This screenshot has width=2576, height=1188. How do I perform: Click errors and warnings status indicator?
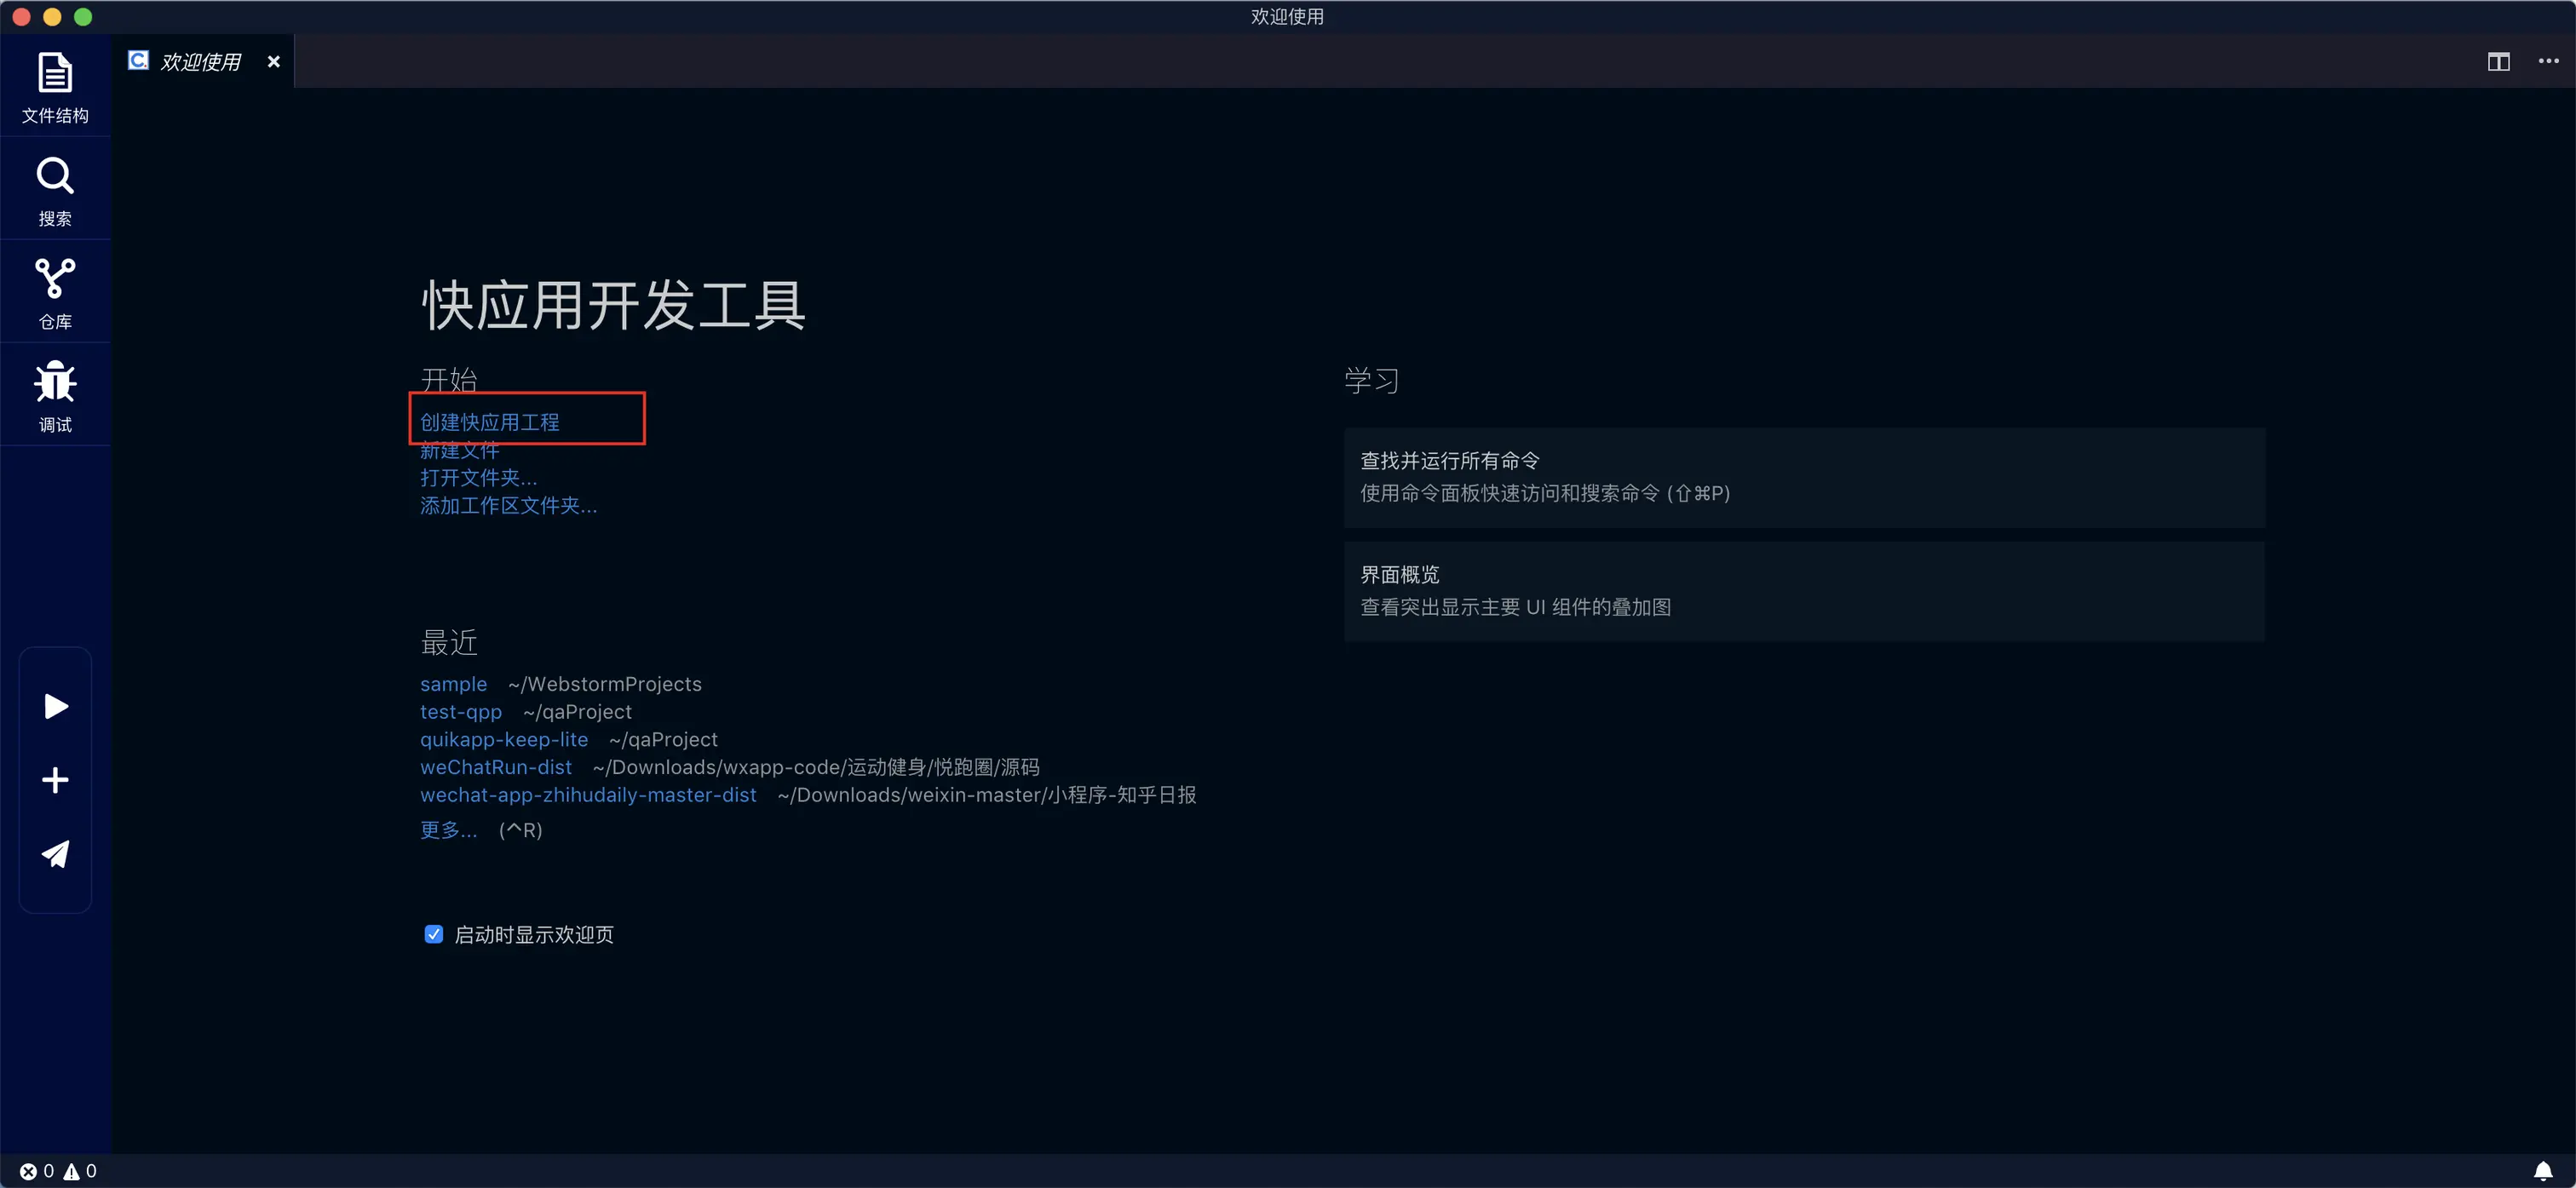click(x=58, y=1170)
